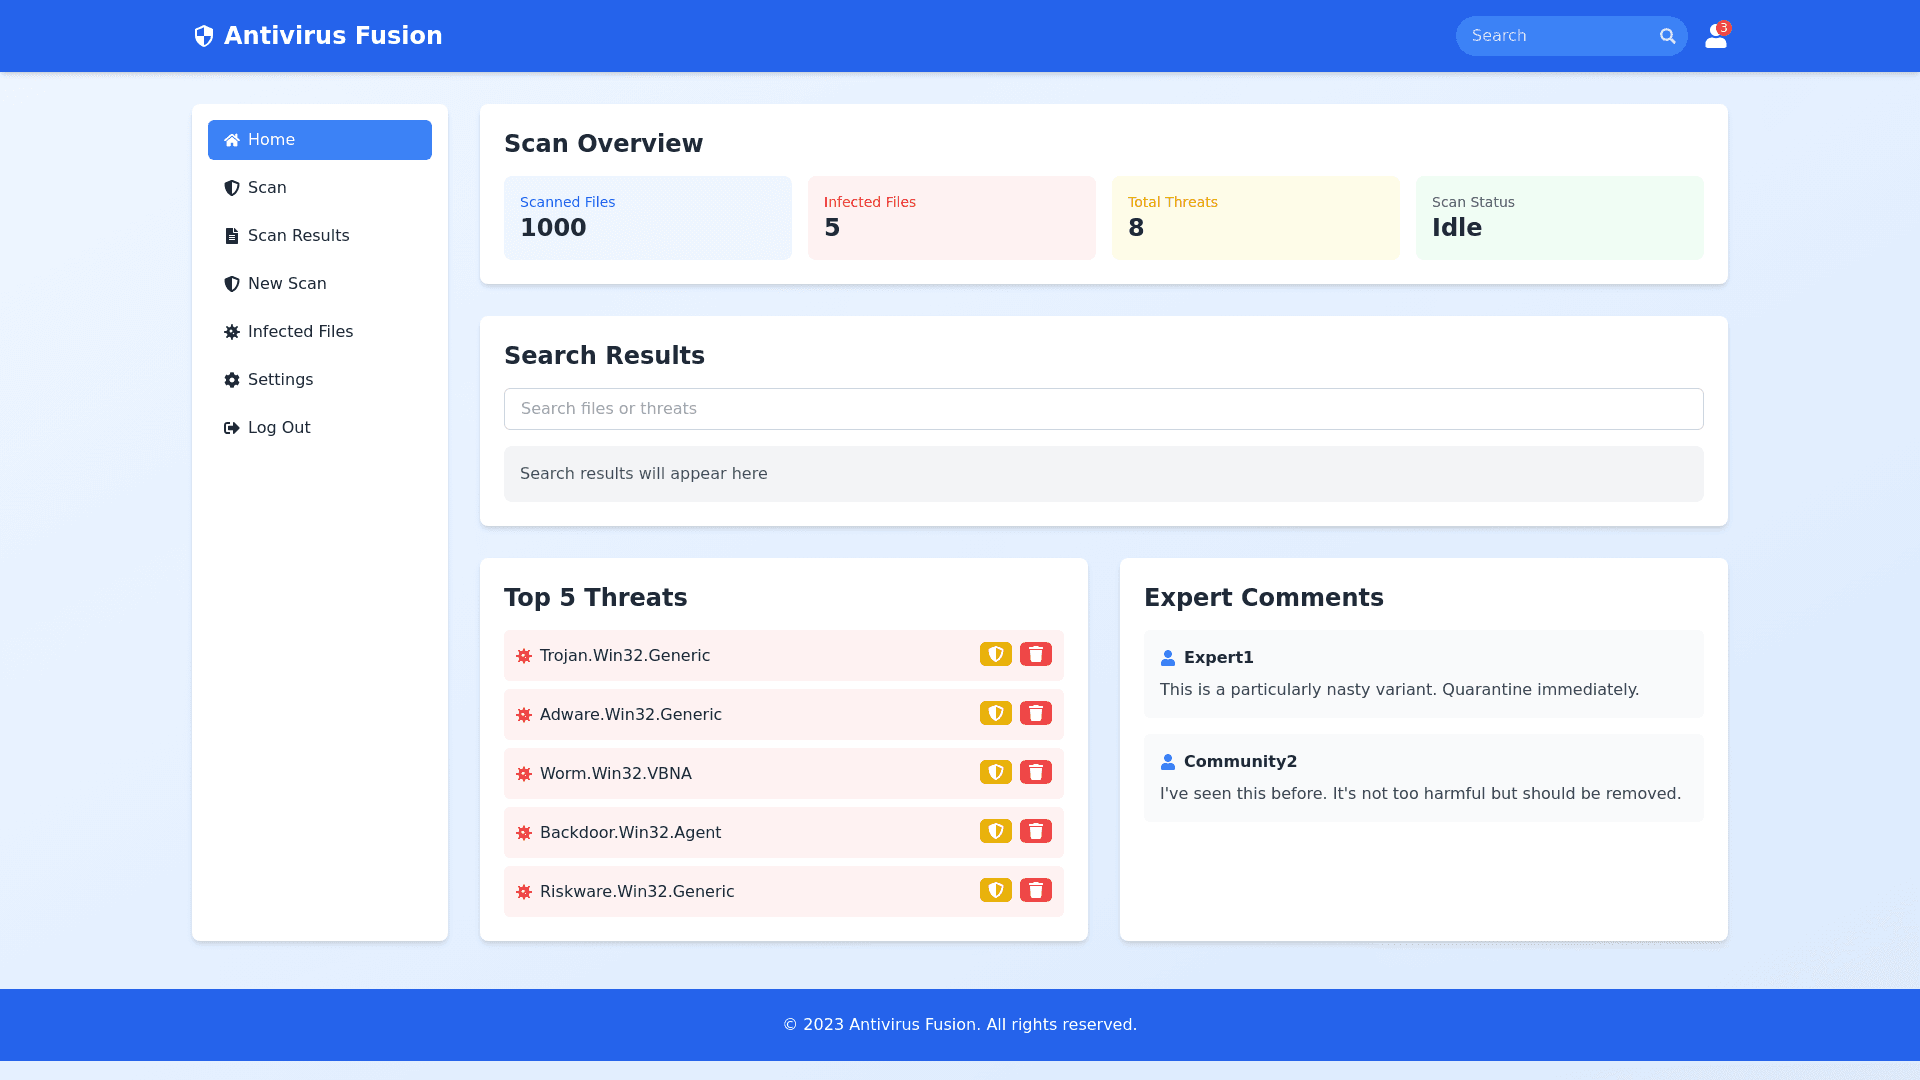This screenshot has height=1080, width=1920.
Task: Focus the Search files or threats field
Action: pos(1103,409)
